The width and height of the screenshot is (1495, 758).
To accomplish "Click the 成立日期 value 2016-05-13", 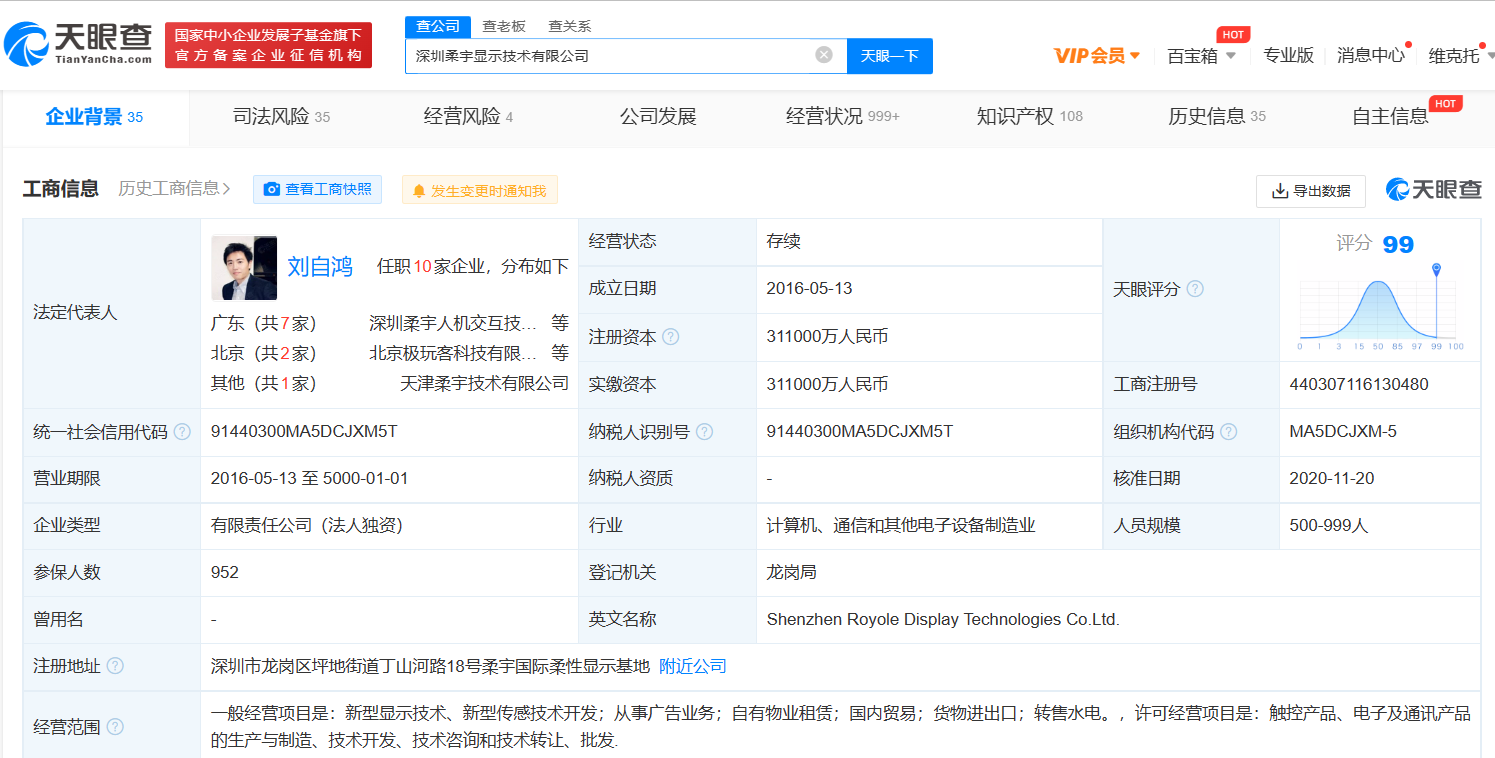I will tap(809, 288).
